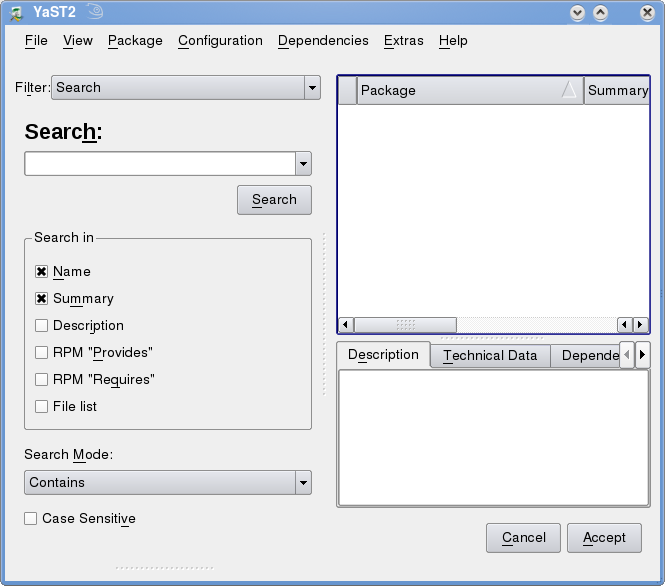Open the View menu

[x=78, y=41]
